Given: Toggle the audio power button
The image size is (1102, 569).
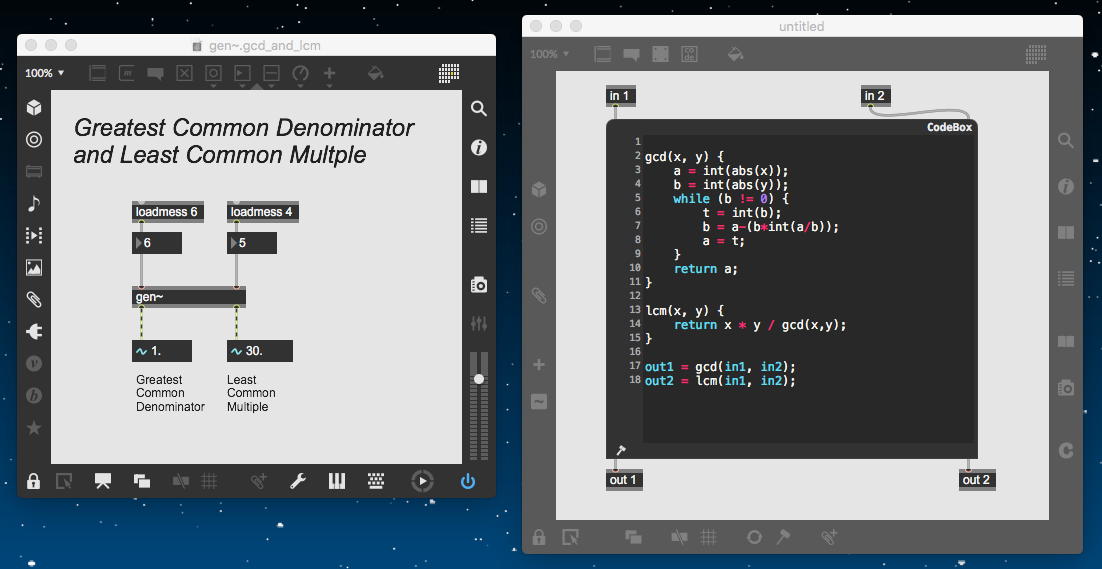Looking at the screenshot, I should pyautogui.click(x=467, y=481).
